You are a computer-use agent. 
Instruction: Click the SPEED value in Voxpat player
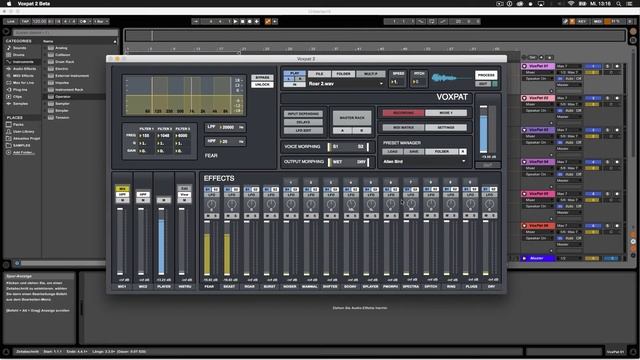pos(398,82)
